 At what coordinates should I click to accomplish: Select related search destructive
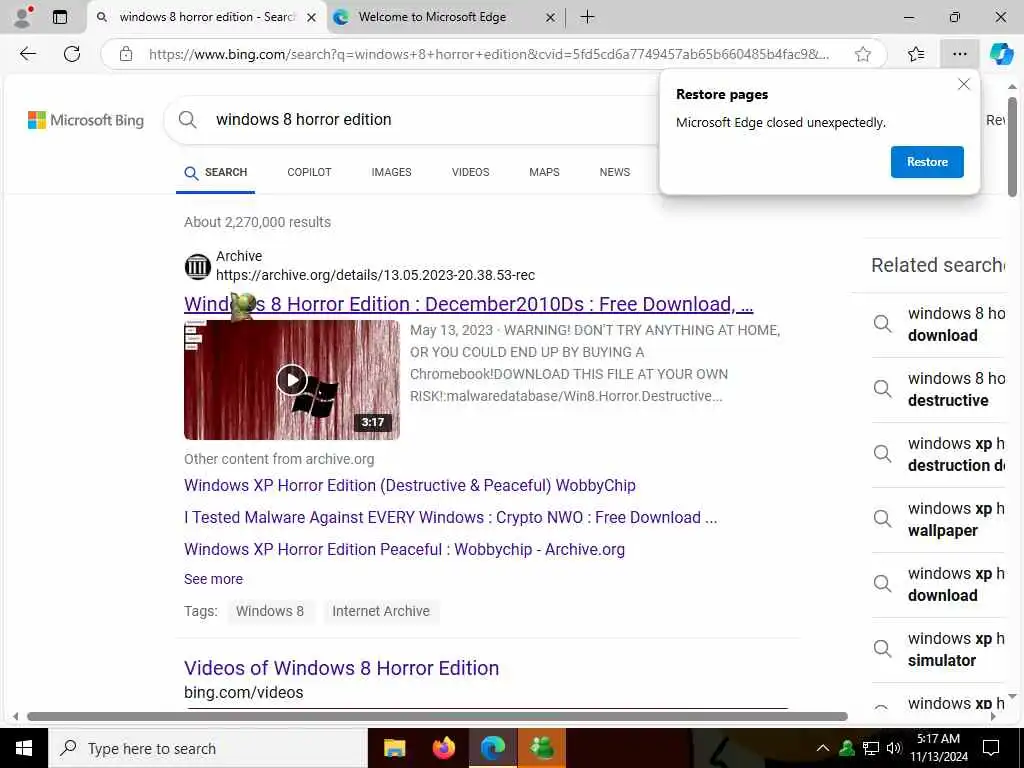coord(939,389)
